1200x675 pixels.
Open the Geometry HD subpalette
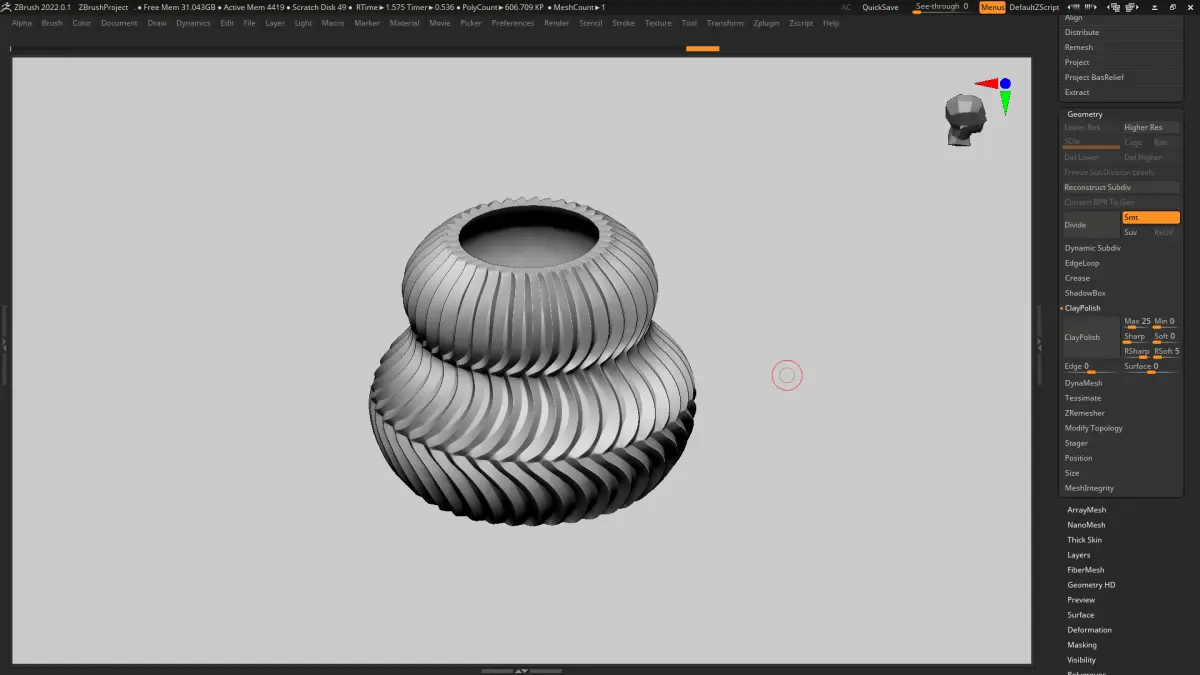(x=1091, y=585)
